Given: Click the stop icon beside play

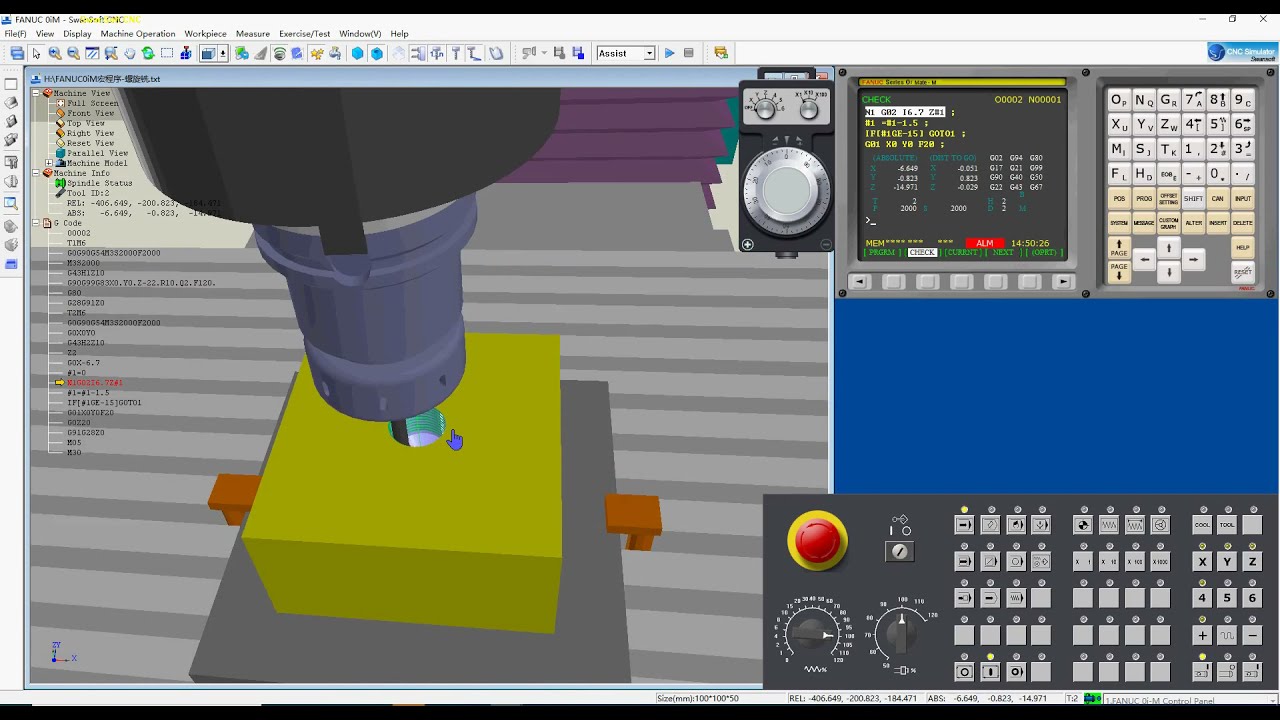Looking at the screenshot, I should click(x=688, y=53).
